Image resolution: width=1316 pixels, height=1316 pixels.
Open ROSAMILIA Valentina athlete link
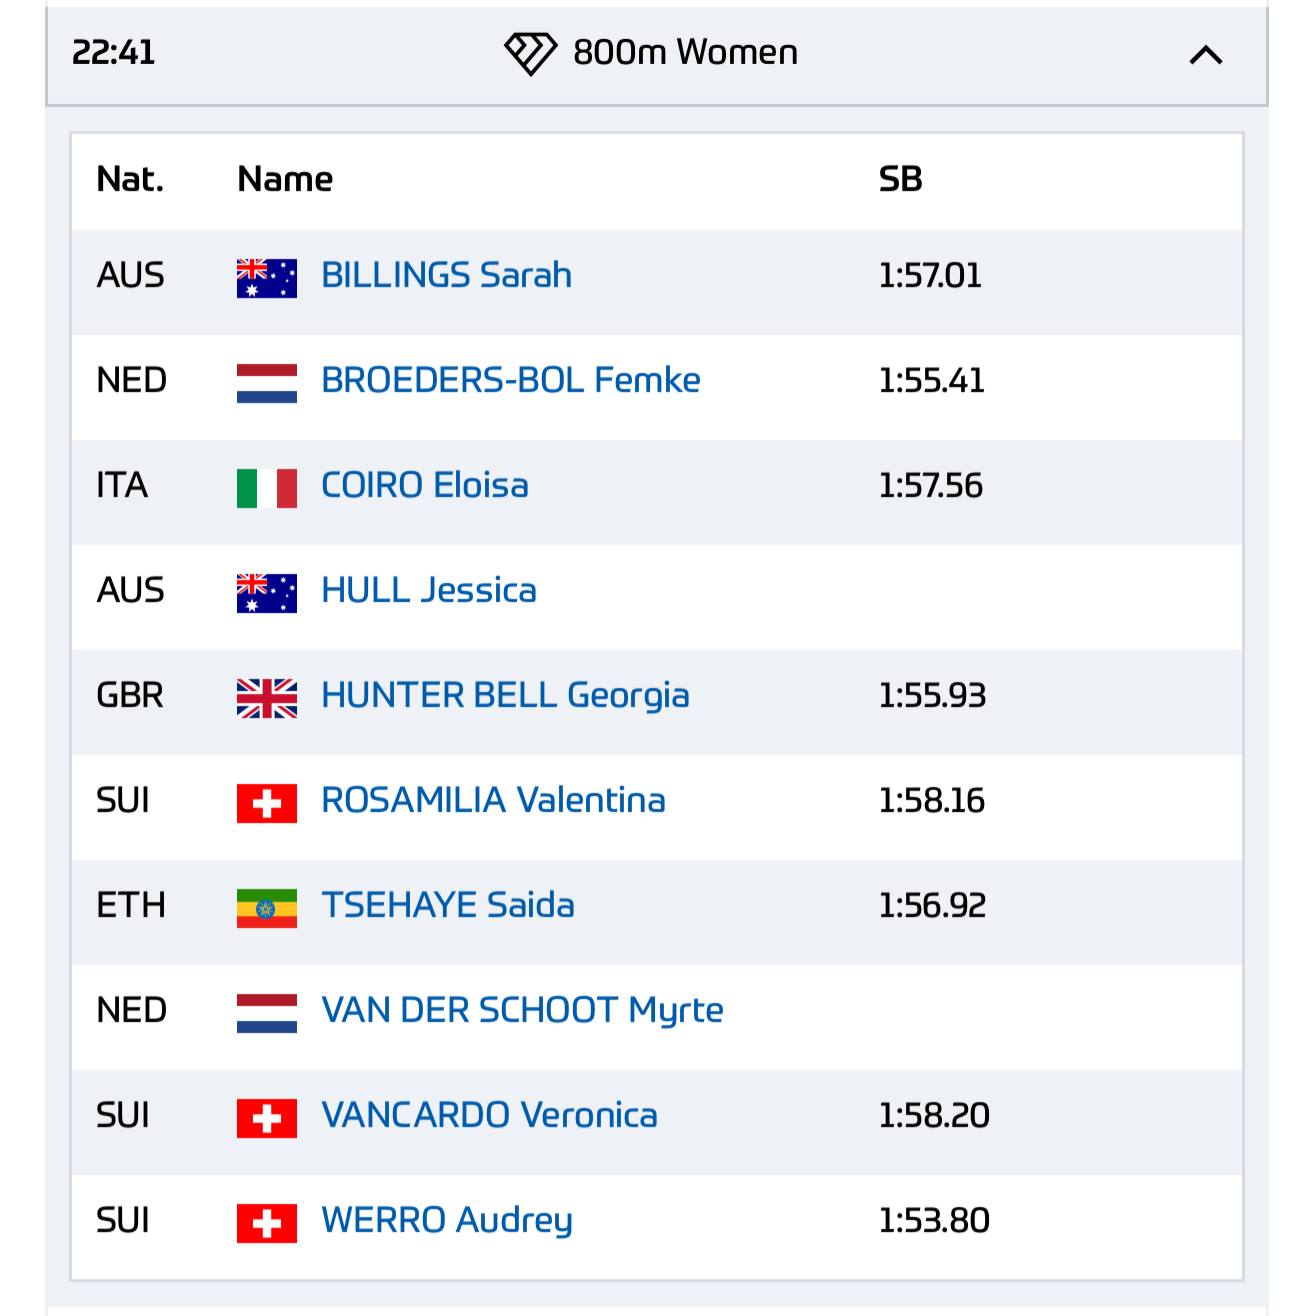tap(493, 800)
